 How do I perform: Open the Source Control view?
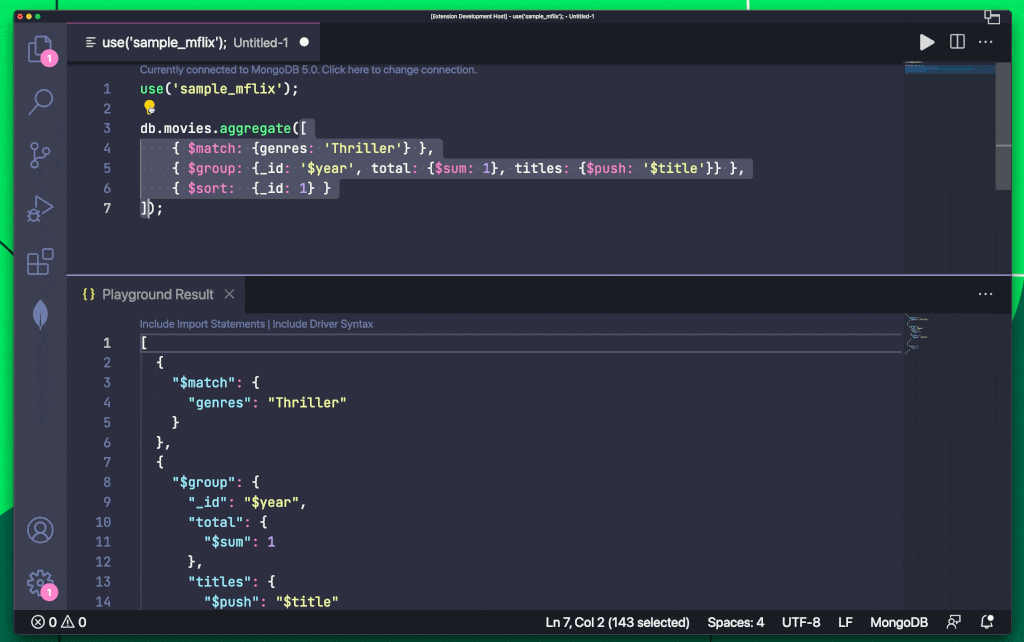(x=40, y=155)
